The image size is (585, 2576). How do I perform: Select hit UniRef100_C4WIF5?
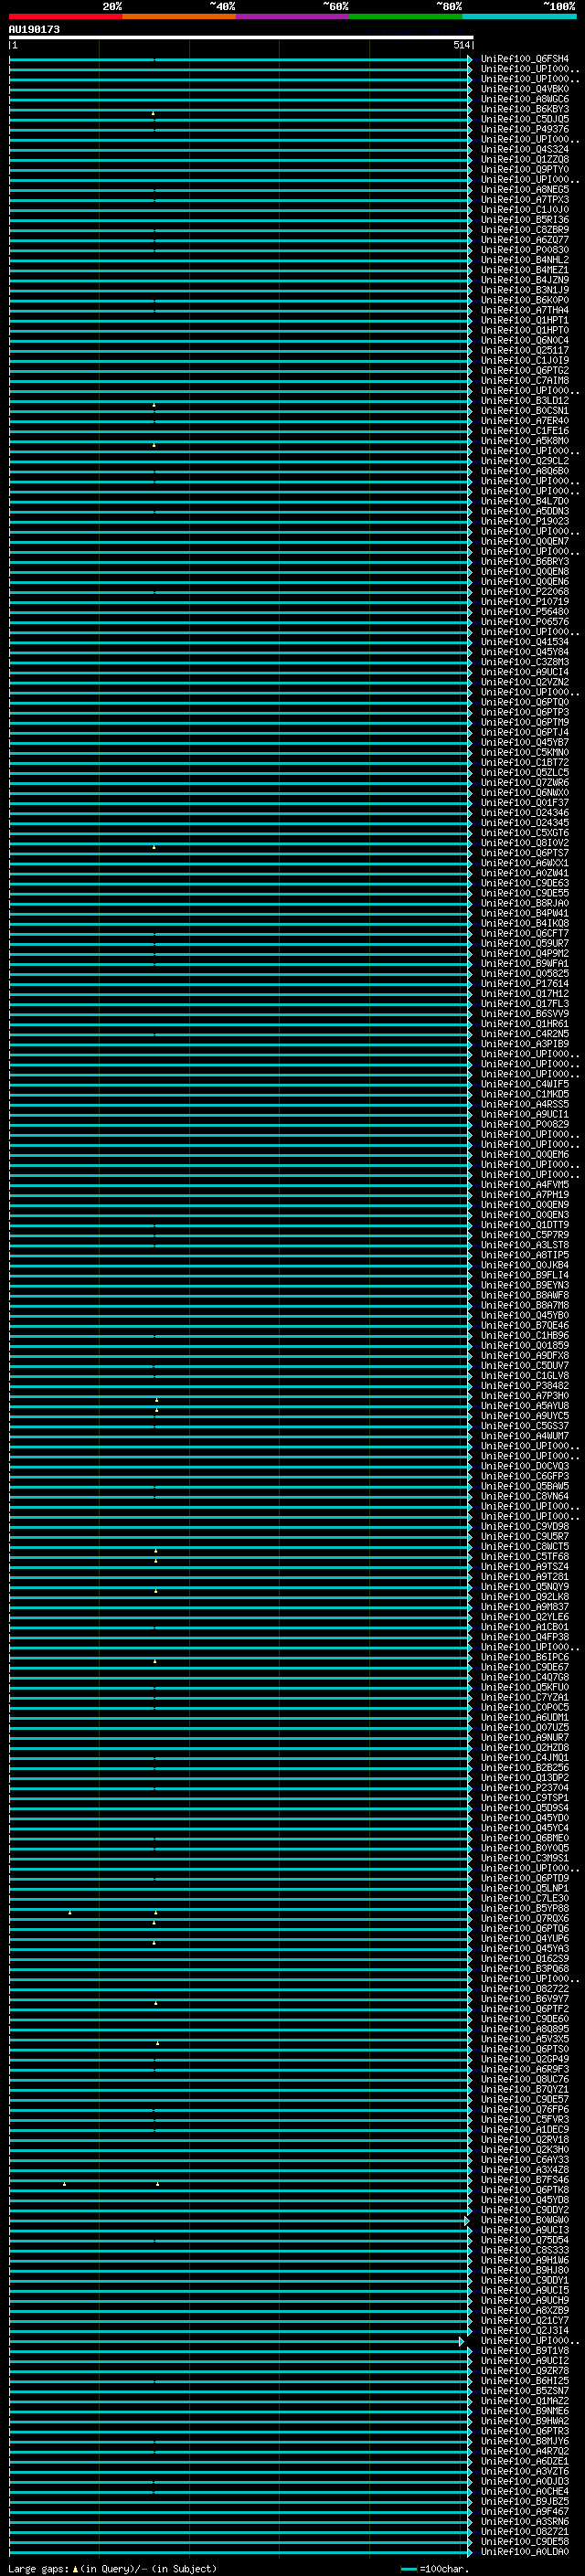525,1084
